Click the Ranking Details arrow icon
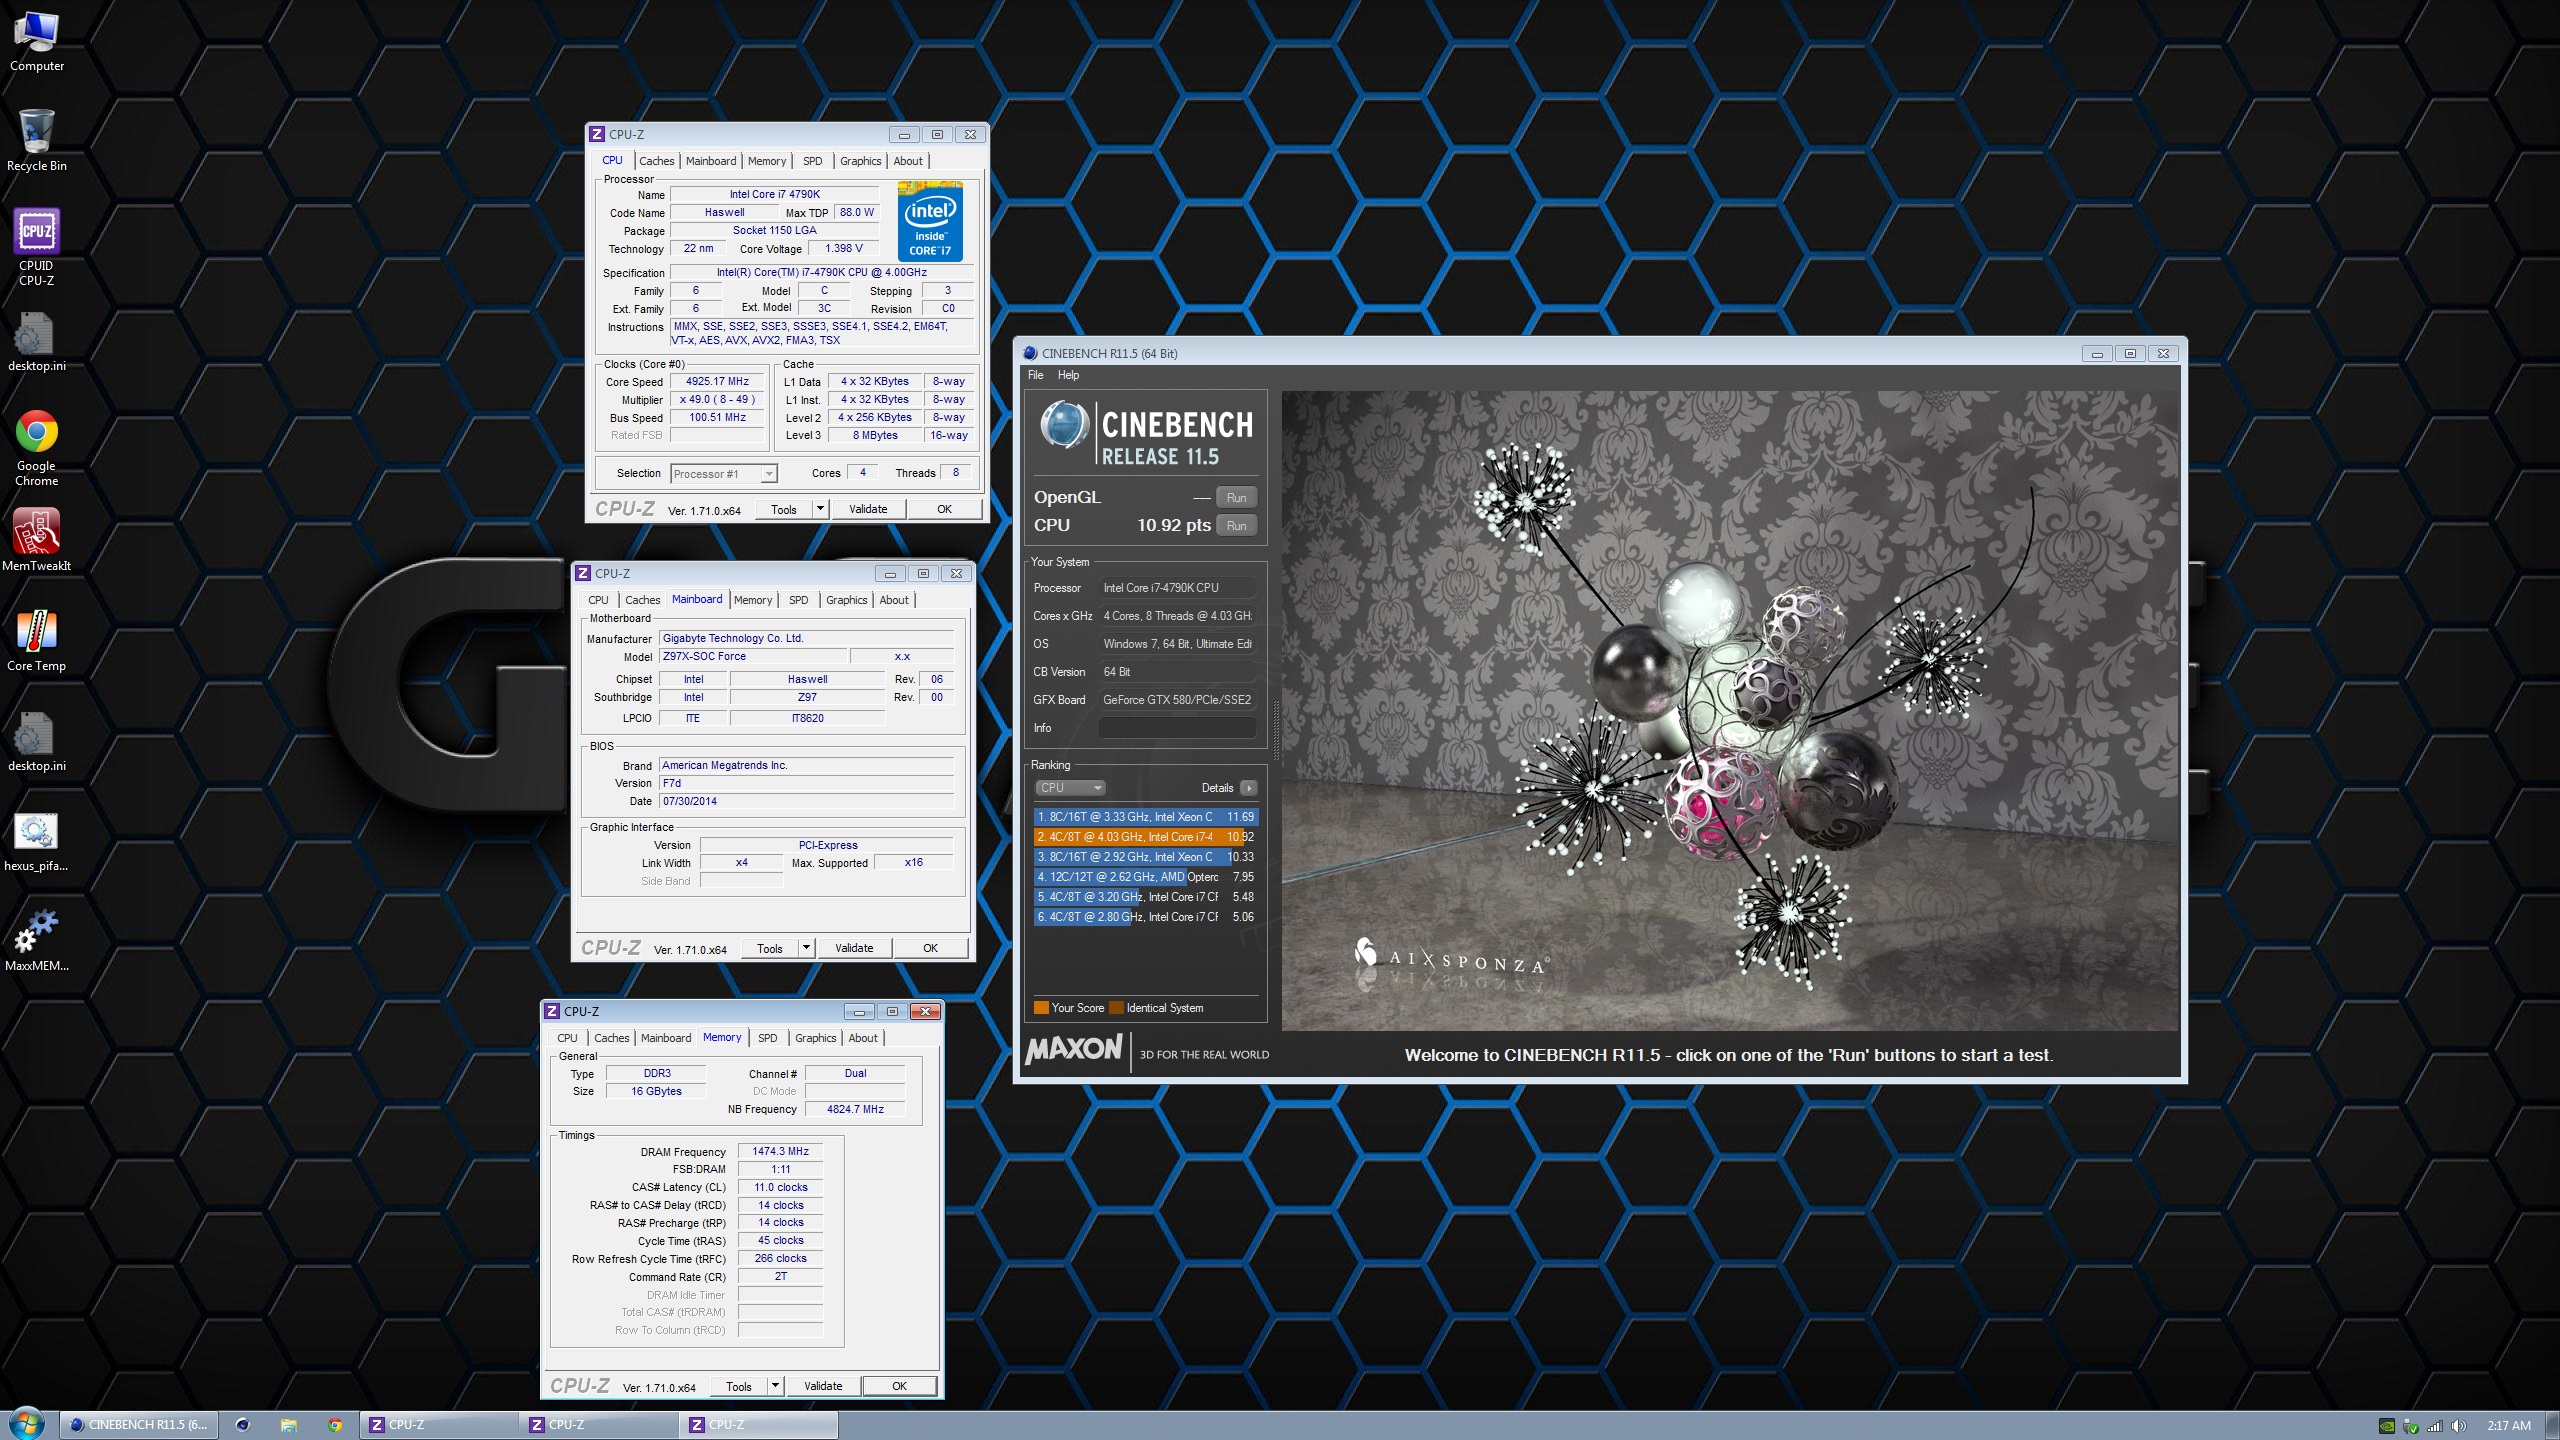 tap(1249, 788)
